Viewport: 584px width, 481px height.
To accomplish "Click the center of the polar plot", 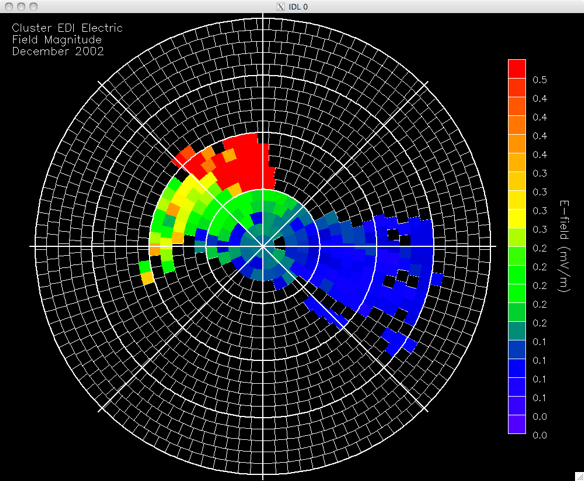I will (x=263, y=246).
